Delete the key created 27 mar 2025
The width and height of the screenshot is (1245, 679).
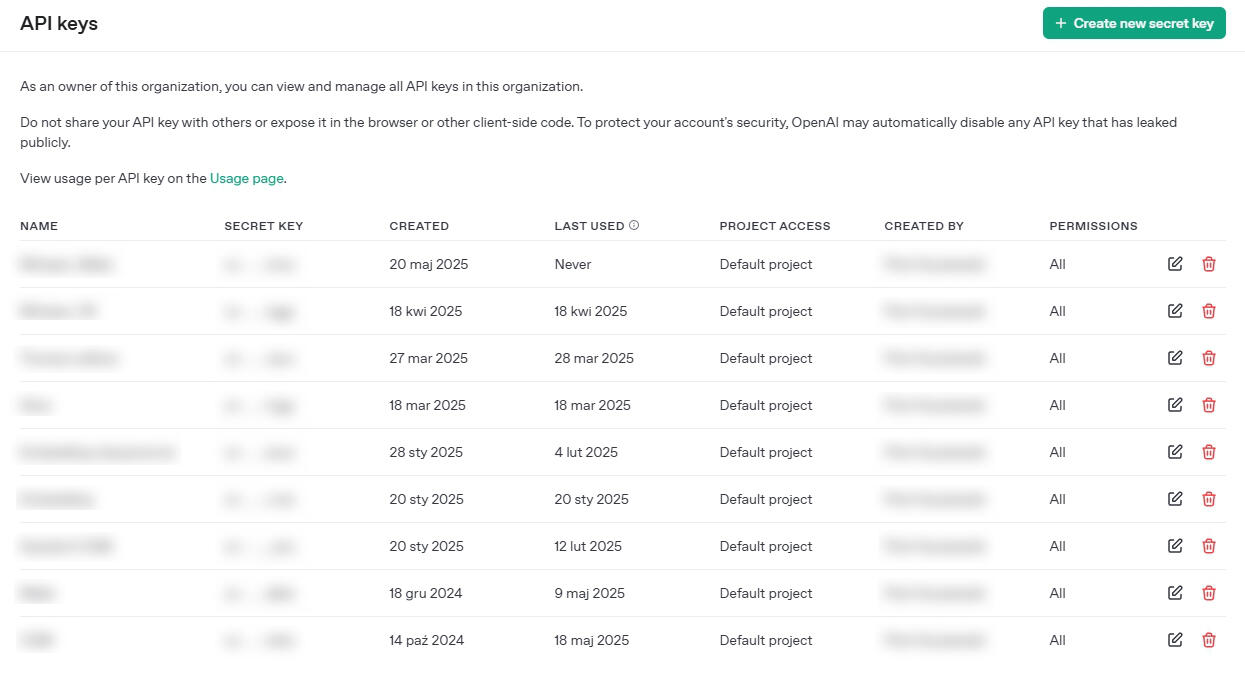pos(1209,358)
